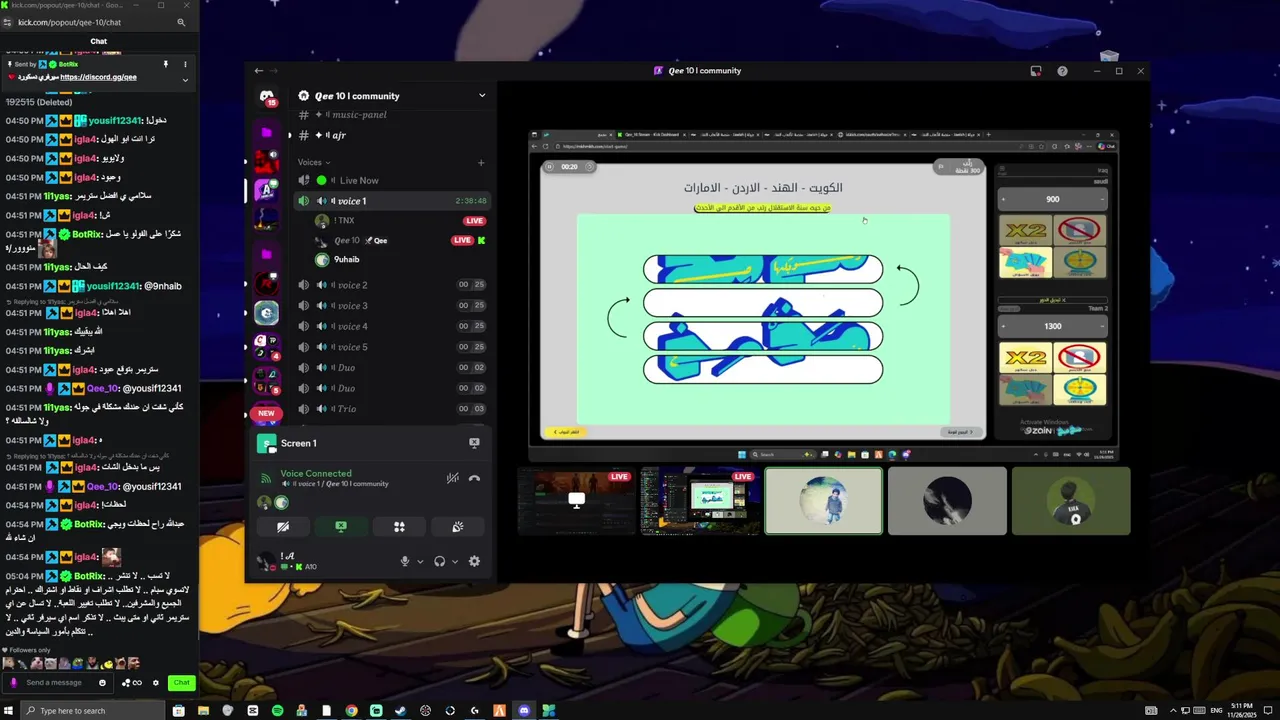Open soundboard button
Image resolution: width=1280 pixels, height=720 pixels.
coord(458,527)
